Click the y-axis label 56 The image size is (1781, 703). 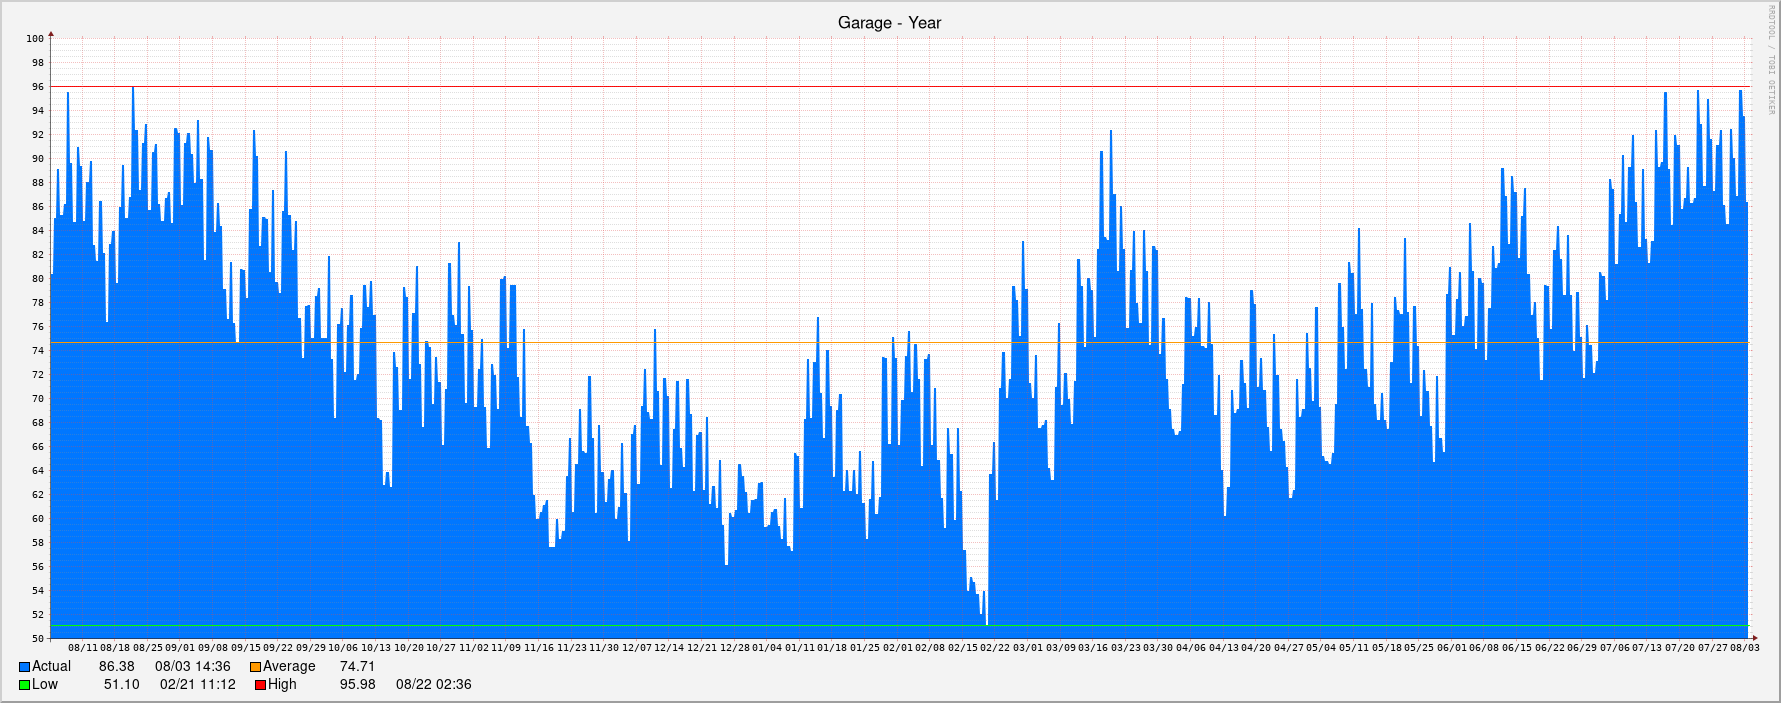(38, 567)
